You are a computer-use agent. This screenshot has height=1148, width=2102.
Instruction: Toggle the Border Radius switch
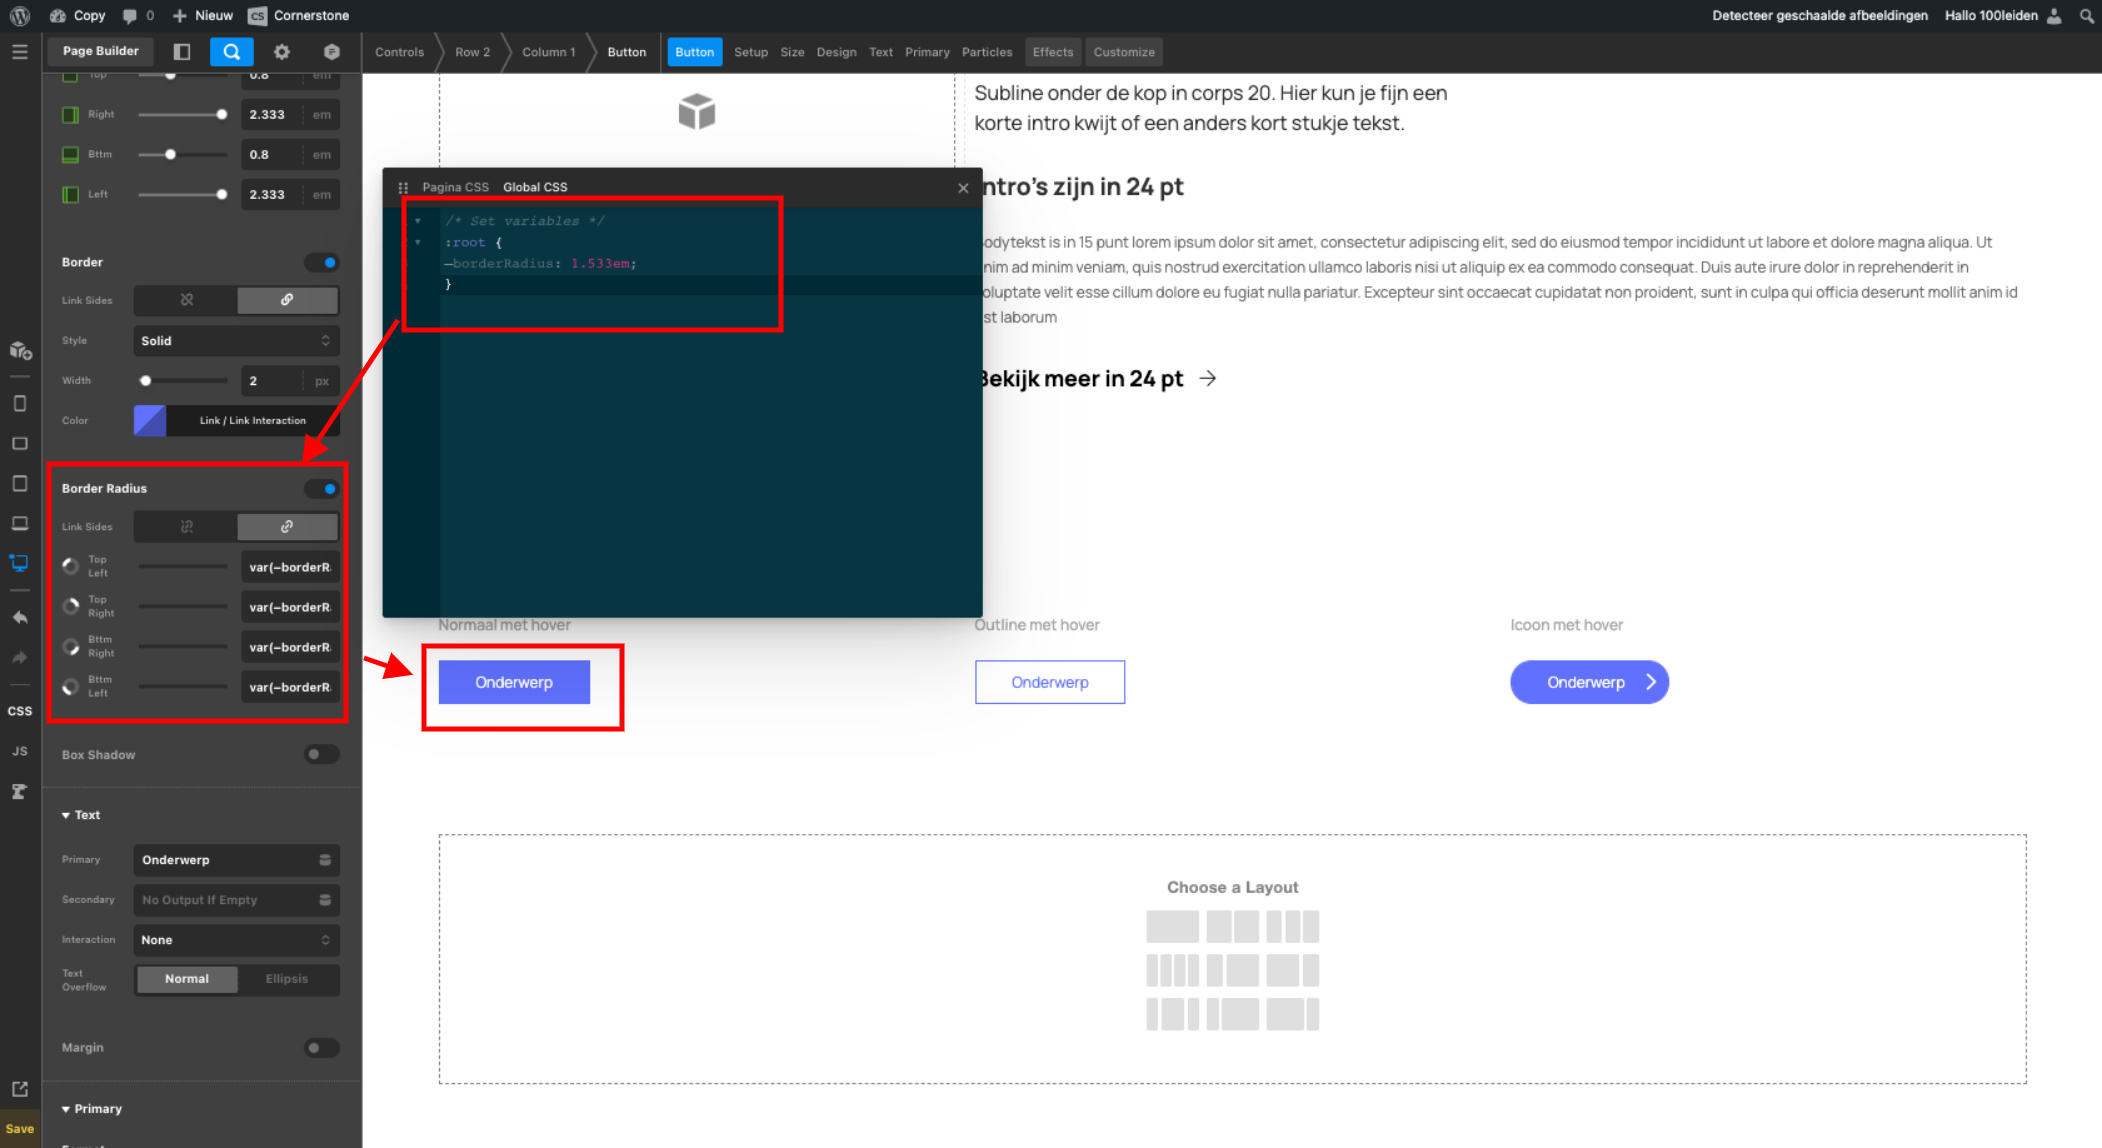(x=322, y=488)
